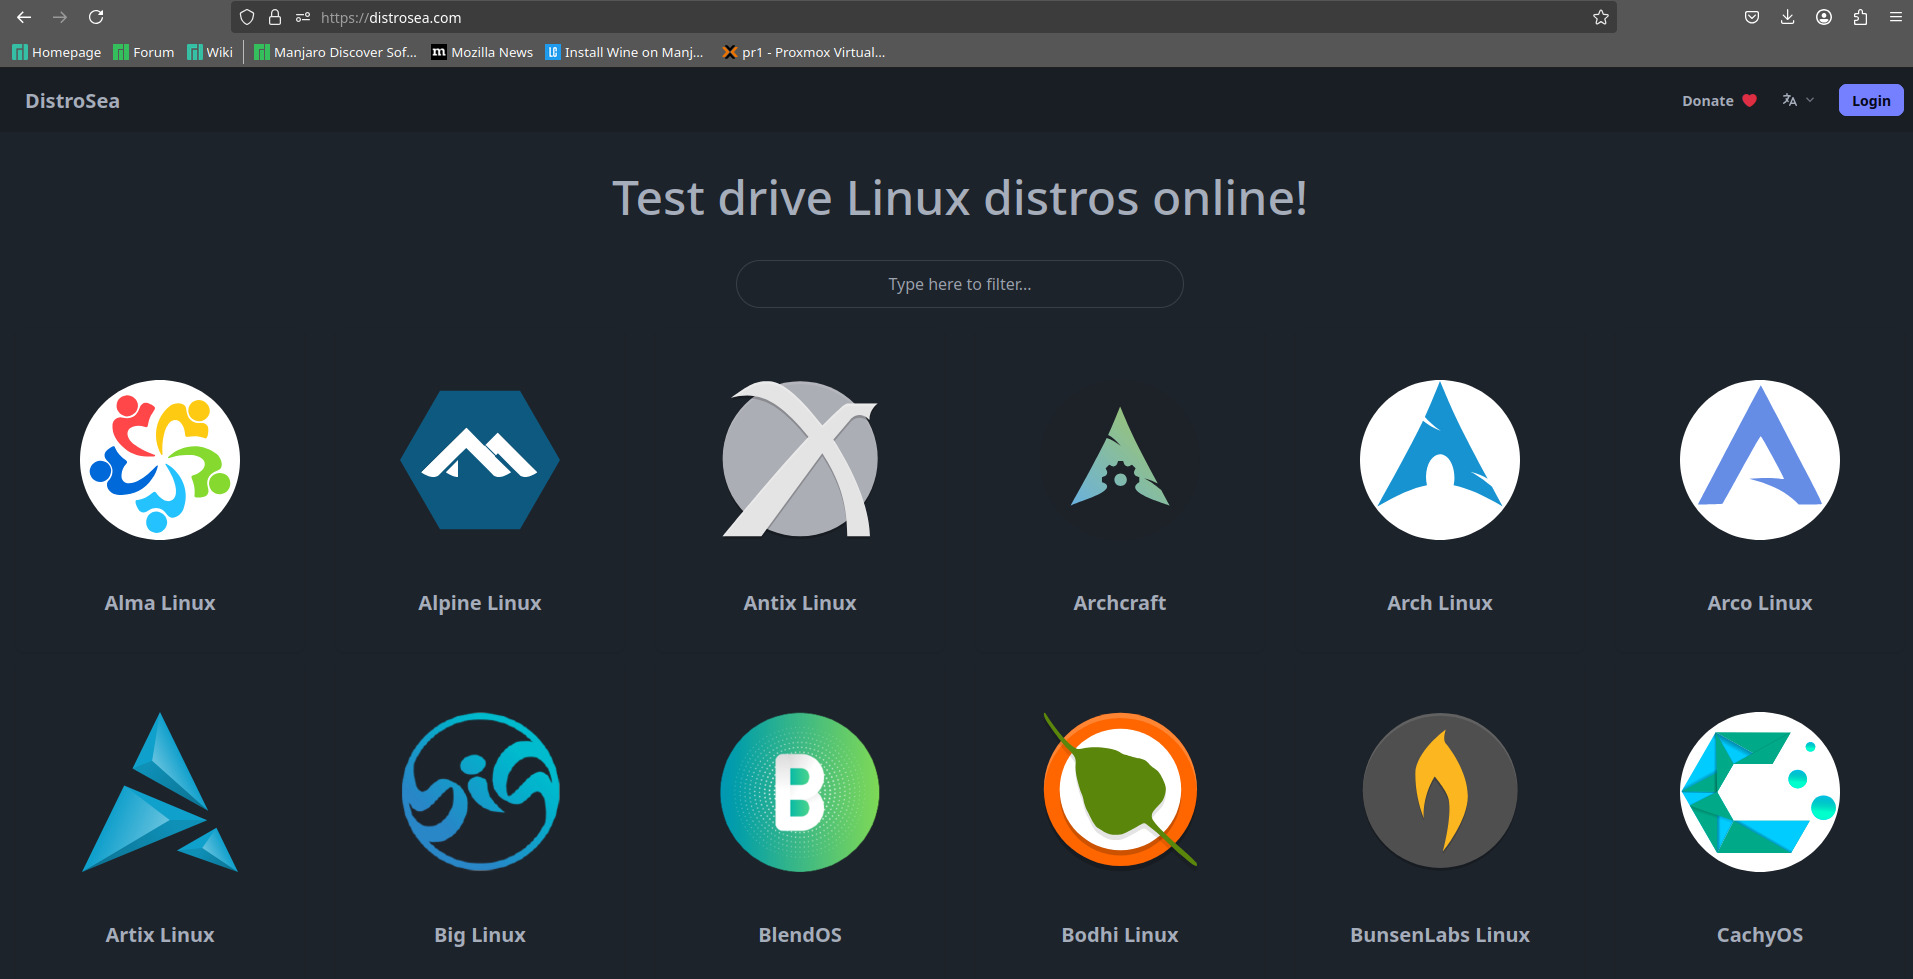Click the Arch Linux logo
The width and height of the screenshot is (1913, 979).
[x=1440, y=460]
